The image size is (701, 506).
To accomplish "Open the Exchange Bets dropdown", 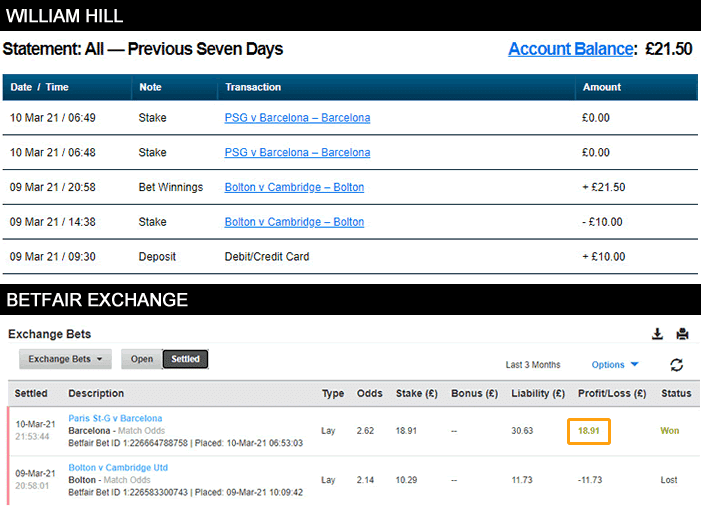I will [x=65, y=359].
